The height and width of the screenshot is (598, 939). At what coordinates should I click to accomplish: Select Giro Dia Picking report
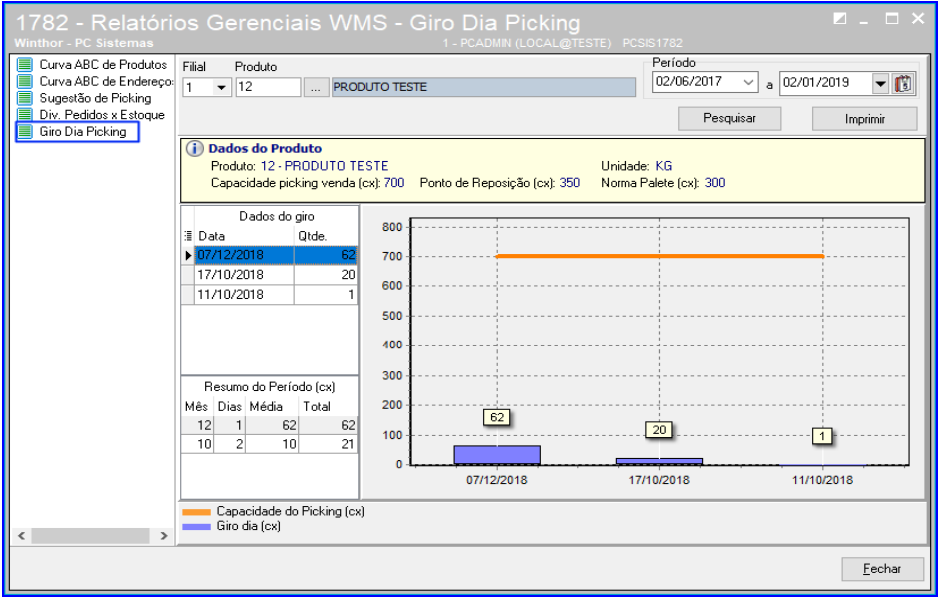pyautogui.click(x=83, y=131)
